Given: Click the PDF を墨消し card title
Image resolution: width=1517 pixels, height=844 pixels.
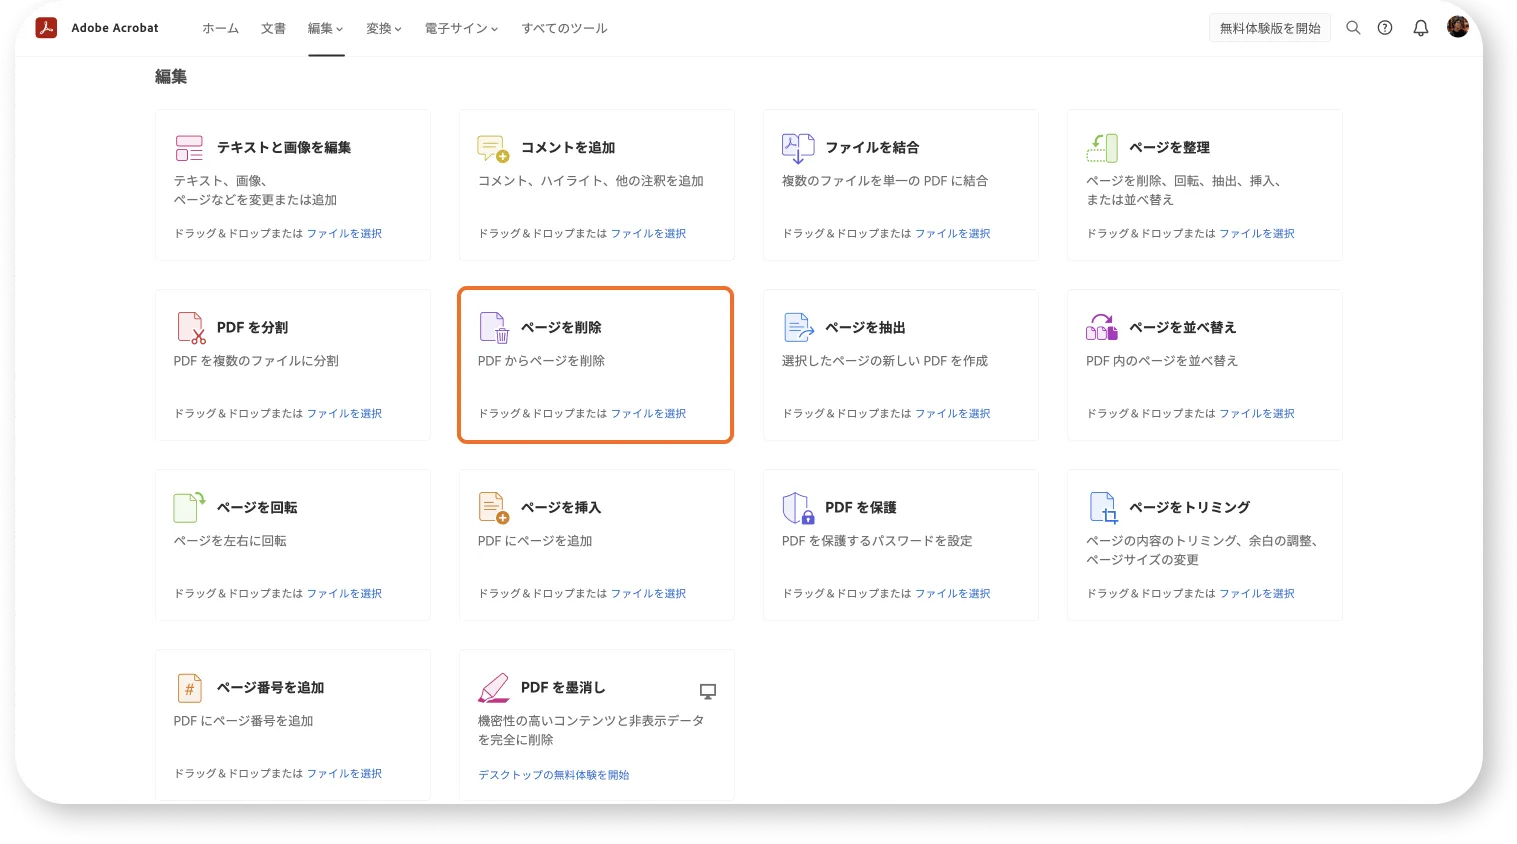Looking at the screenshot, I should (x=563, y=687).
